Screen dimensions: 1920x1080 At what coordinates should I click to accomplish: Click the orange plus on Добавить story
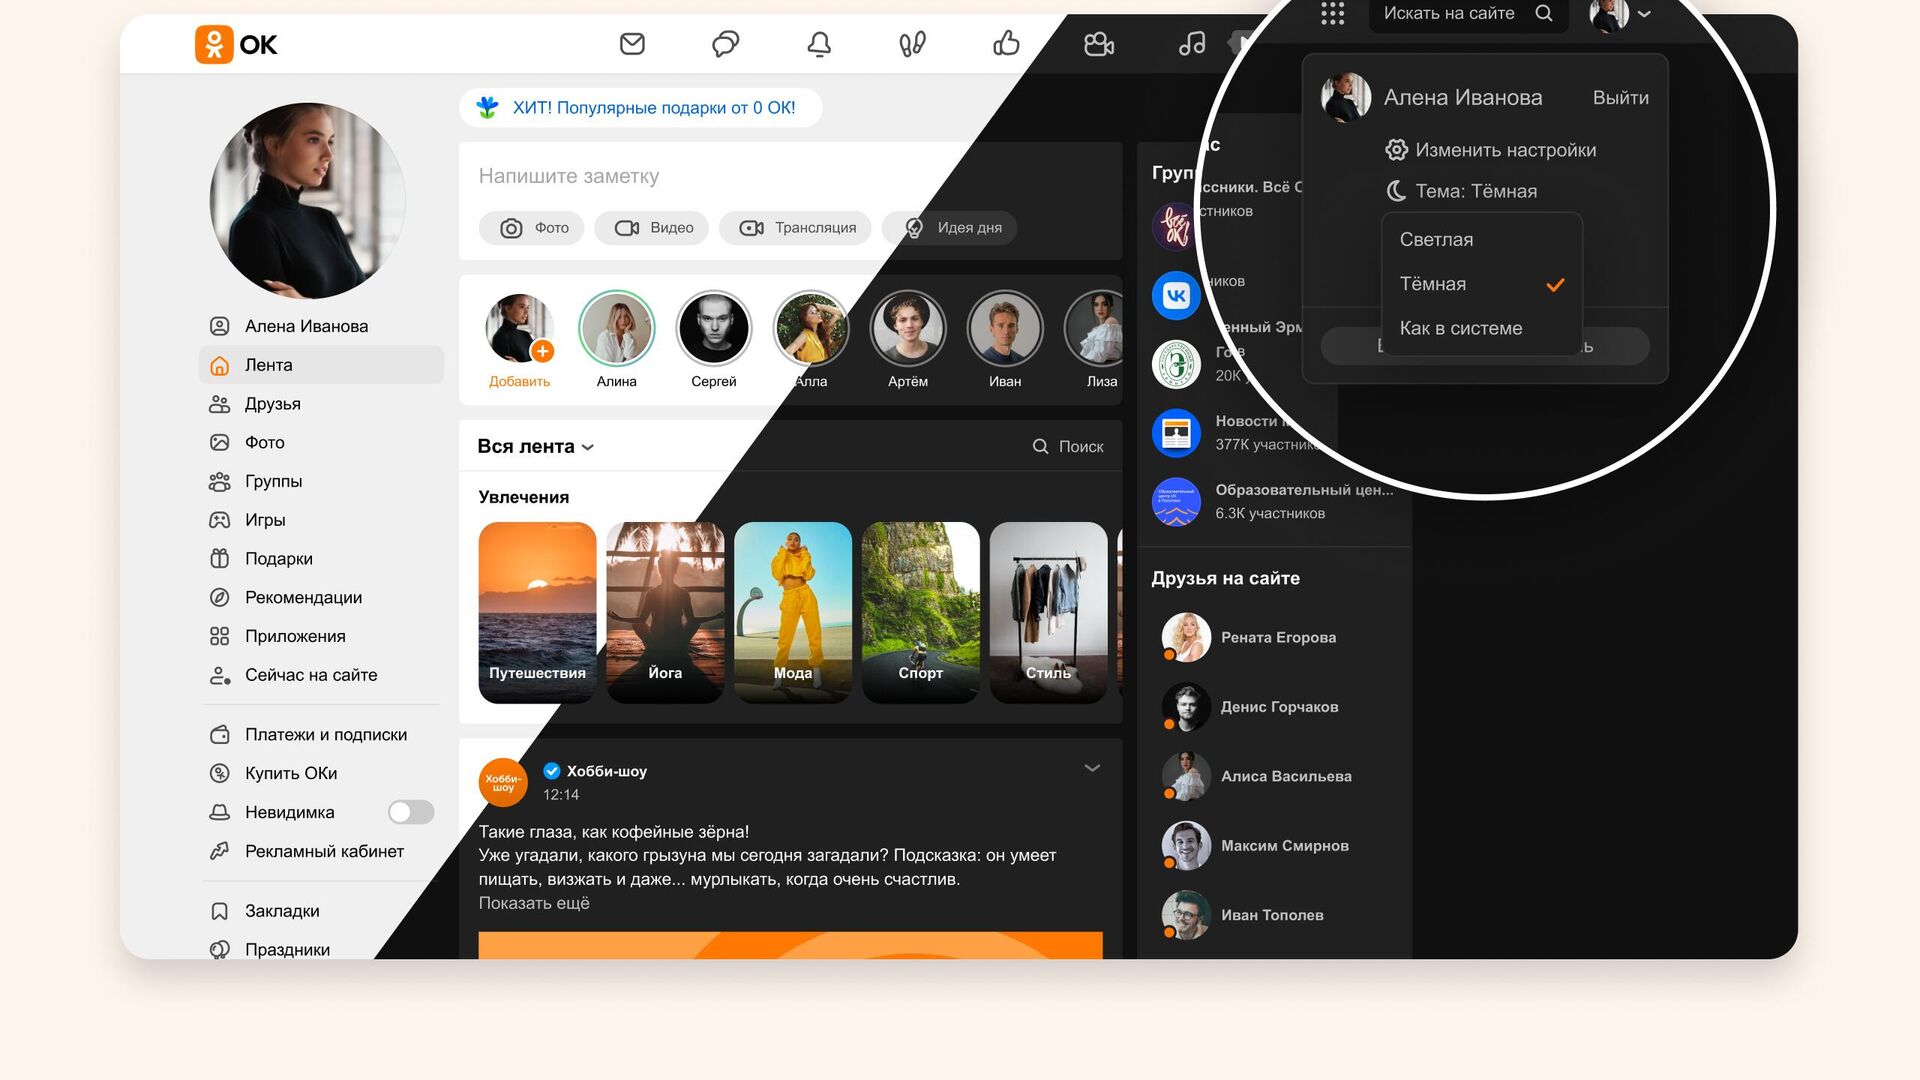point(543,351)
